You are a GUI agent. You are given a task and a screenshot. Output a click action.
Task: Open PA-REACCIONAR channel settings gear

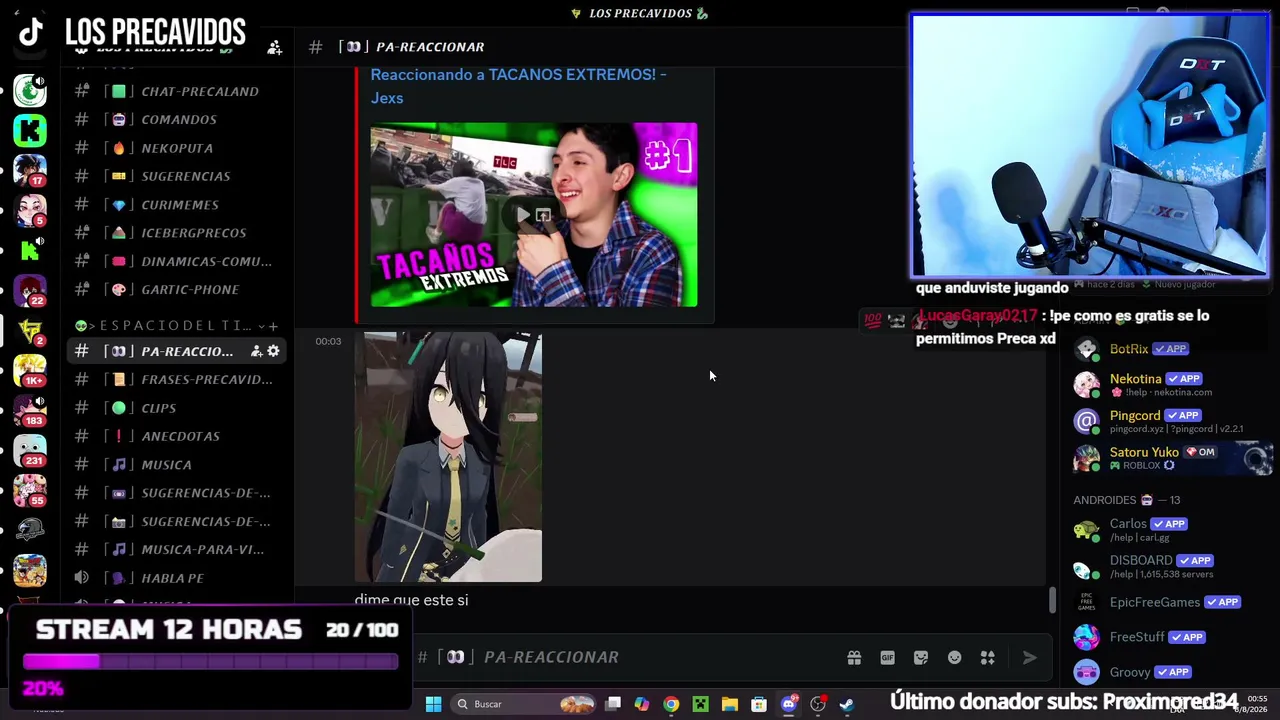[273, 351]
